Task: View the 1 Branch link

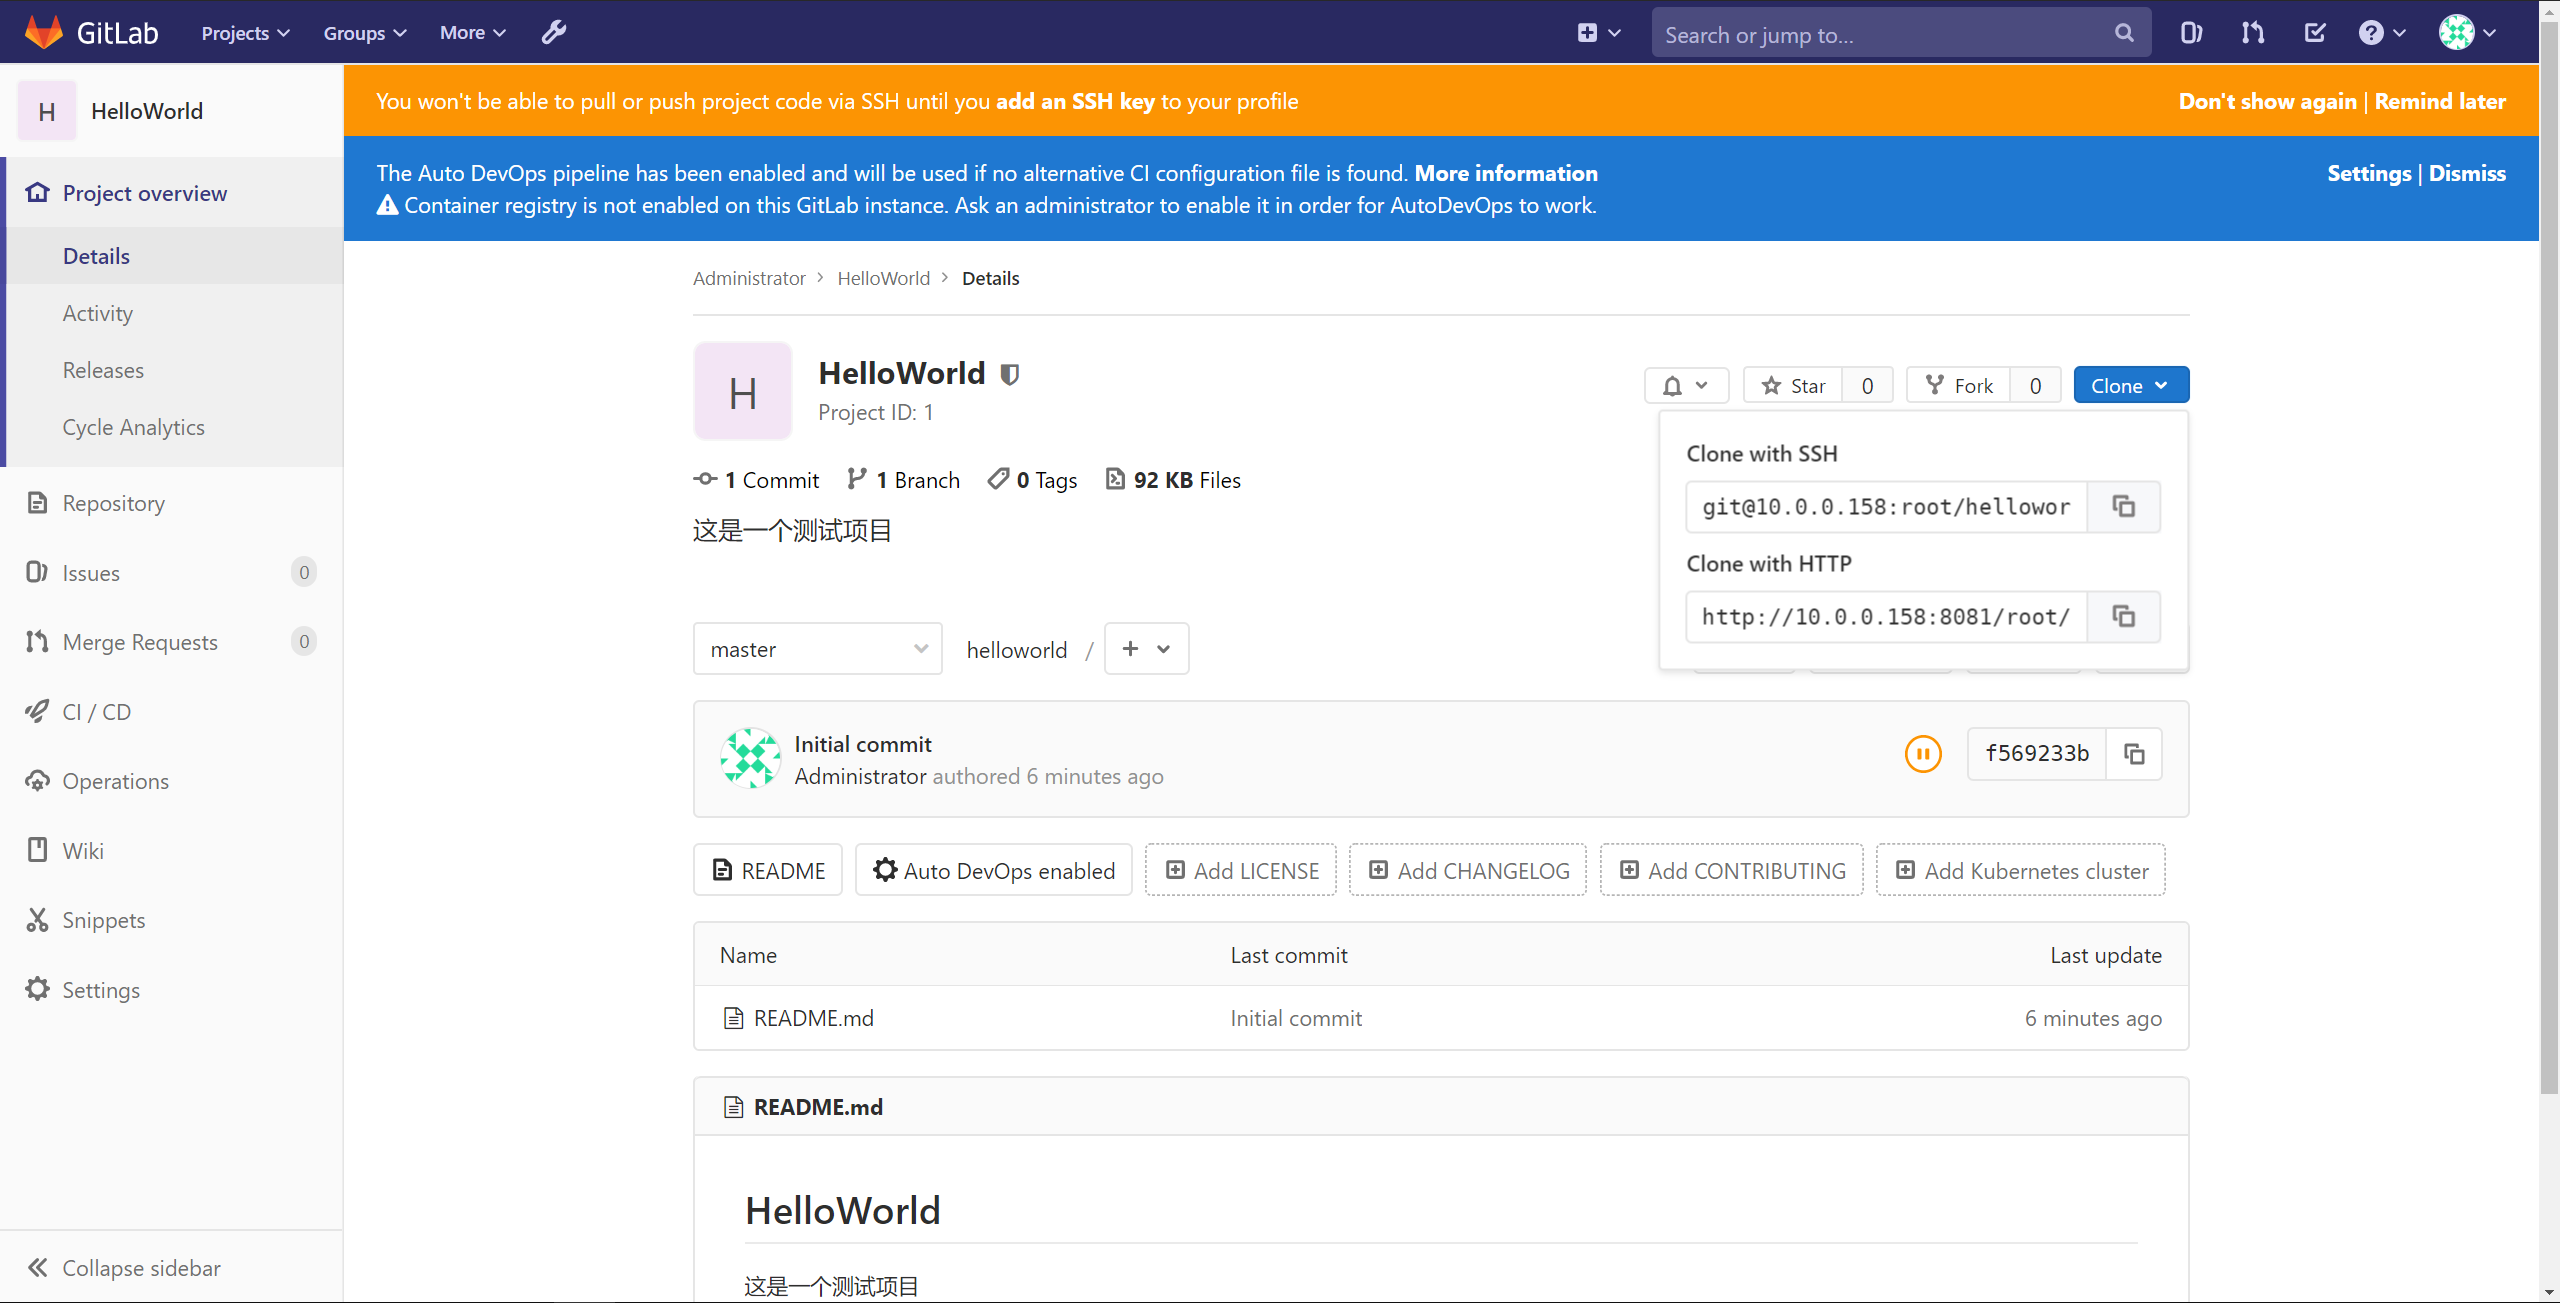Action: tap(903, 480)
